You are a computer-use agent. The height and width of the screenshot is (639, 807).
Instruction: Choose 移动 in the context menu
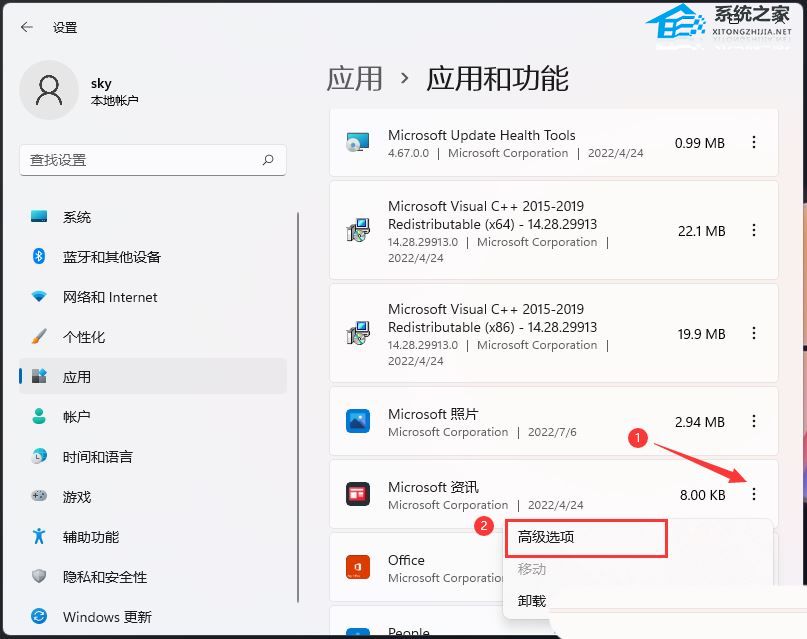coord(532,569)
